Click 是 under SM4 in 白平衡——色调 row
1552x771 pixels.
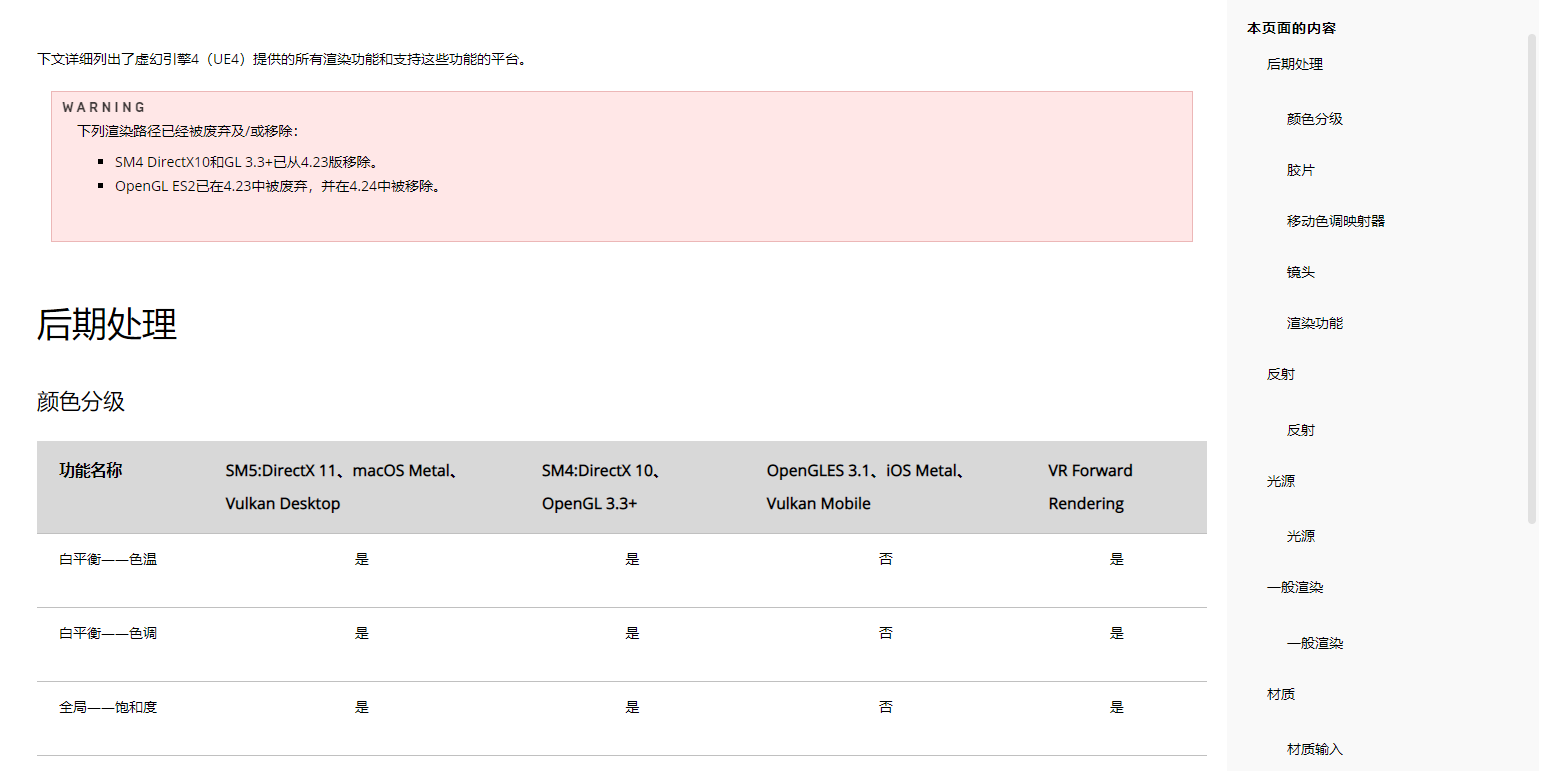pos(632,633)
